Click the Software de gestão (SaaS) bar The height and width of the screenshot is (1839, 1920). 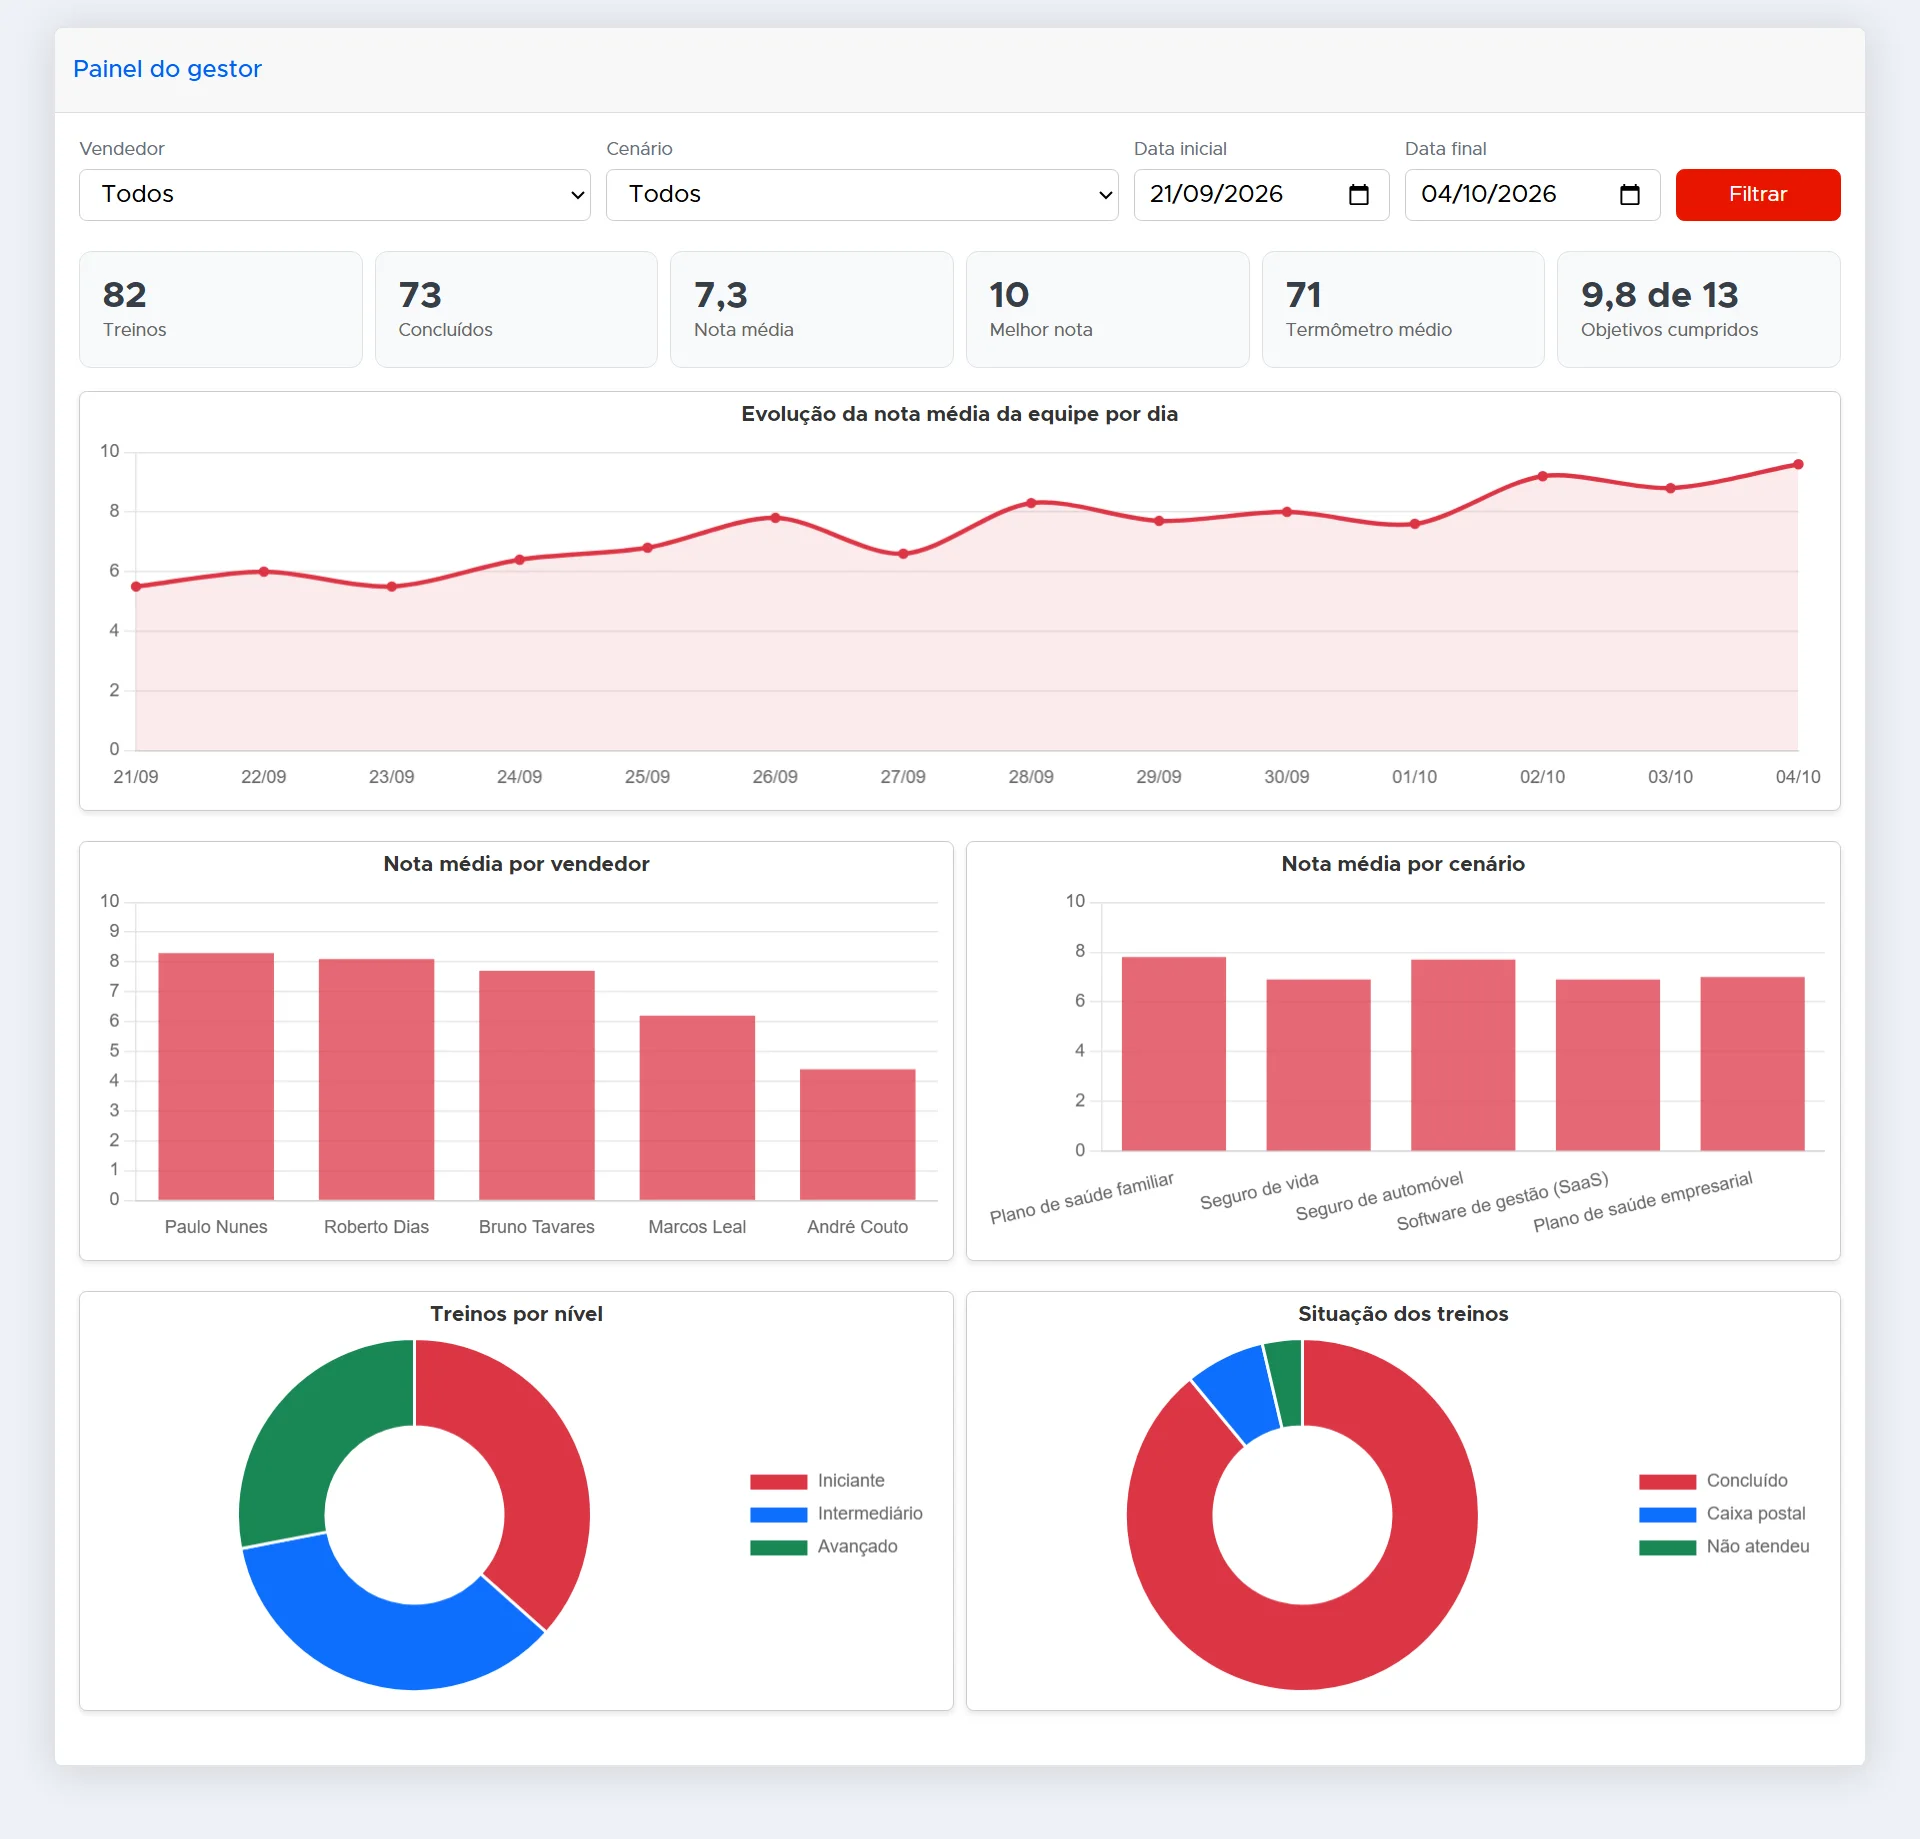(1608, 1065)
